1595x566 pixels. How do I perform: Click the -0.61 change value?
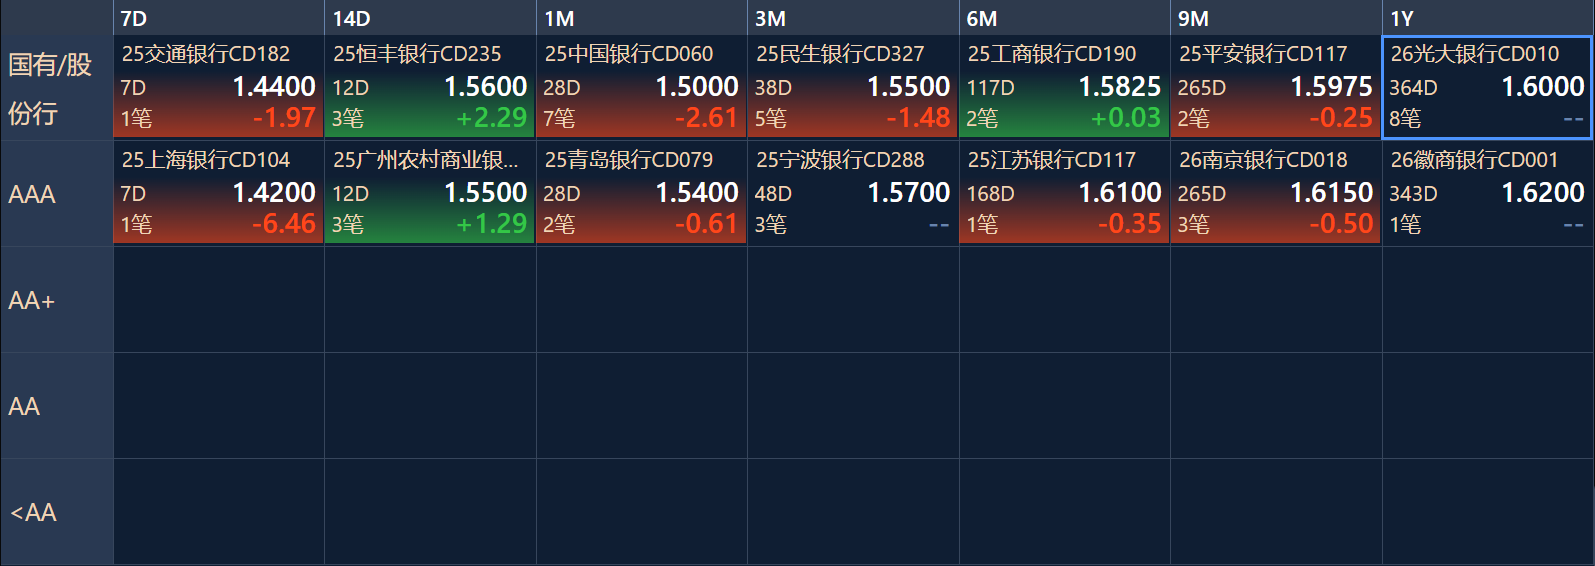[x=707, y=224]
